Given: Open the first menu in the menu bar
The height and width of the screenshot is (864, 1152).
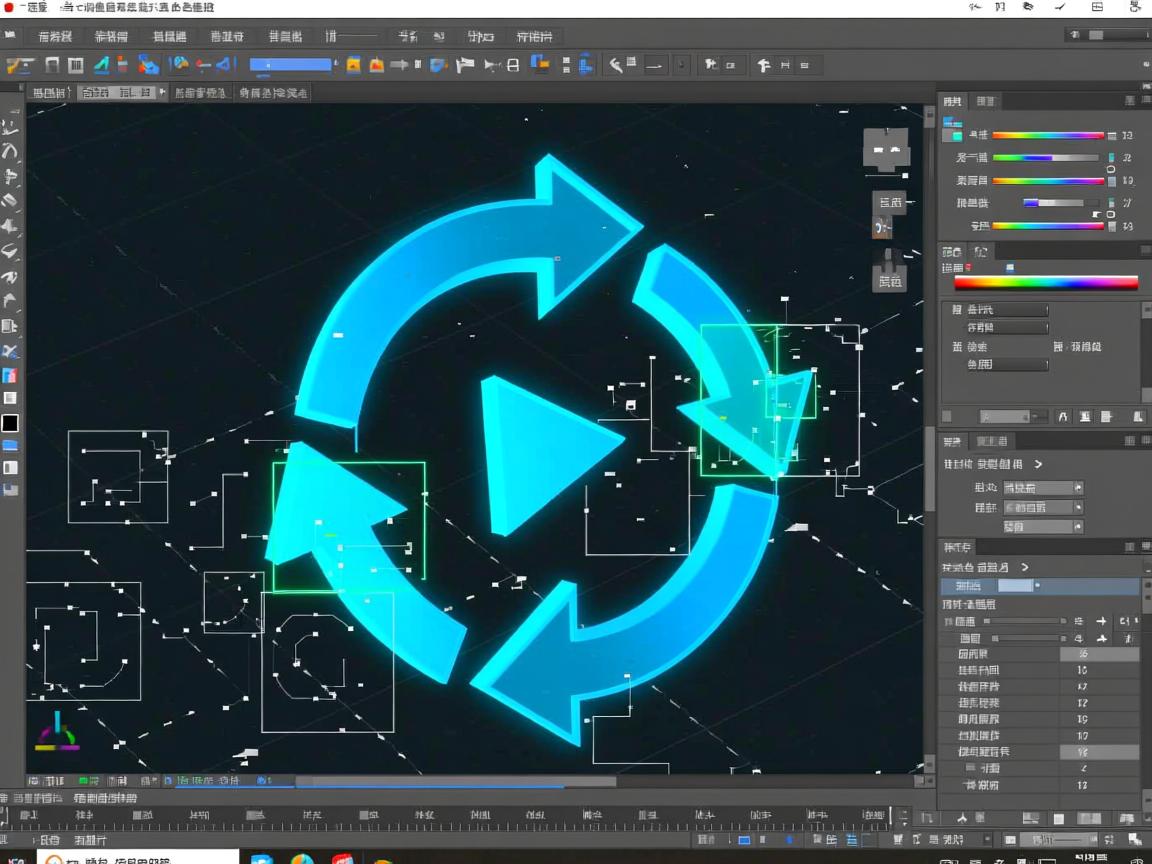Looking at the screenshot, I should click(x=55, y=36).
